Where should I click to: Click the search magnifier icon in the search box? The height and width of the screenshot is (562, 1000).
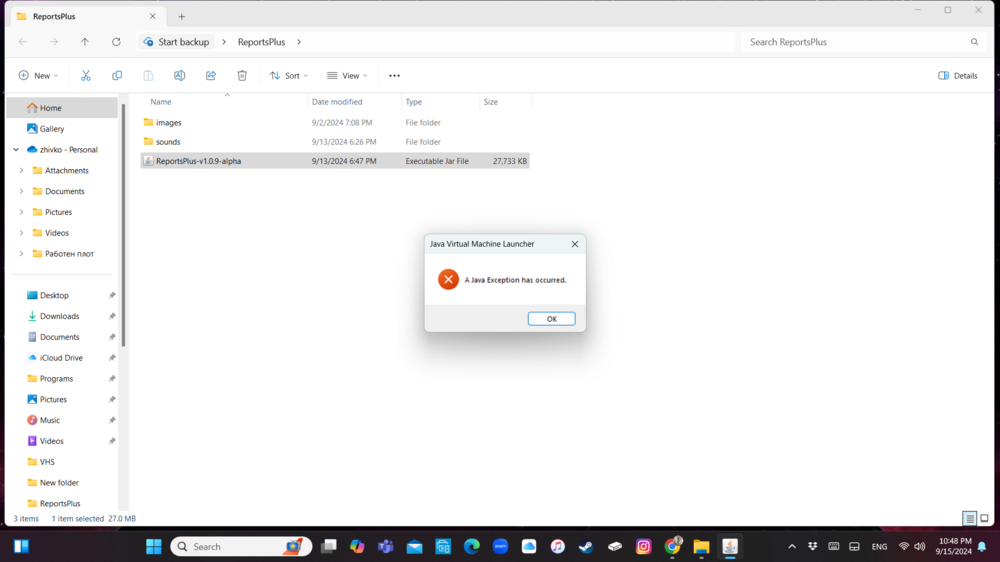pos(974,41)
